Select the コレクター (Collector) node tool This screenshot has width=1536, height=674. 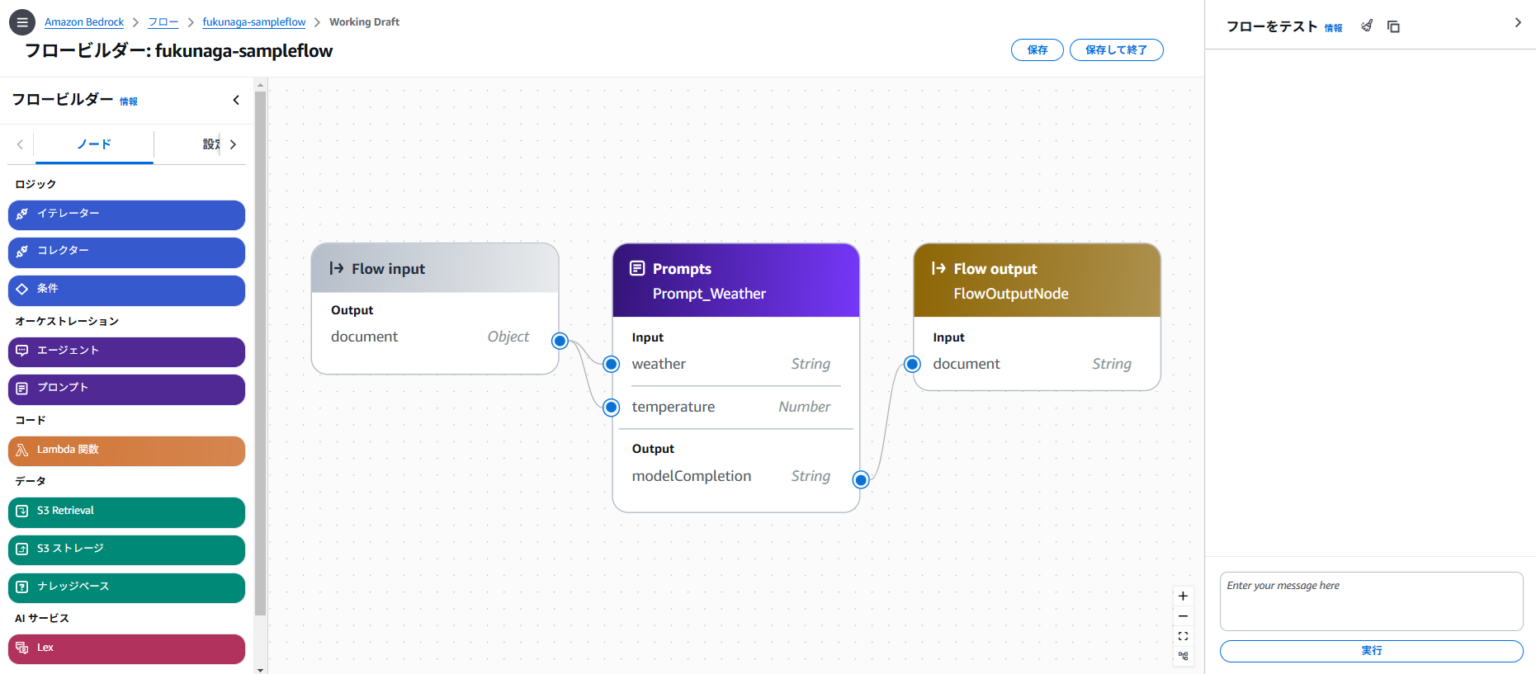(x=126, y=252)
